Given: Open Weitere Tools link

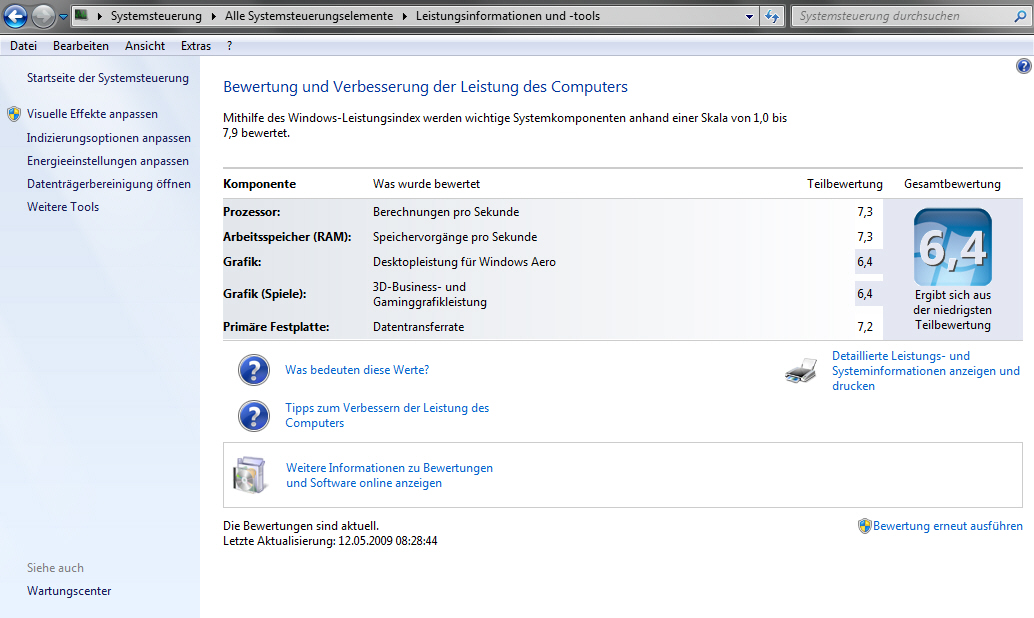Looking at the screenshot, I should 63,207.
